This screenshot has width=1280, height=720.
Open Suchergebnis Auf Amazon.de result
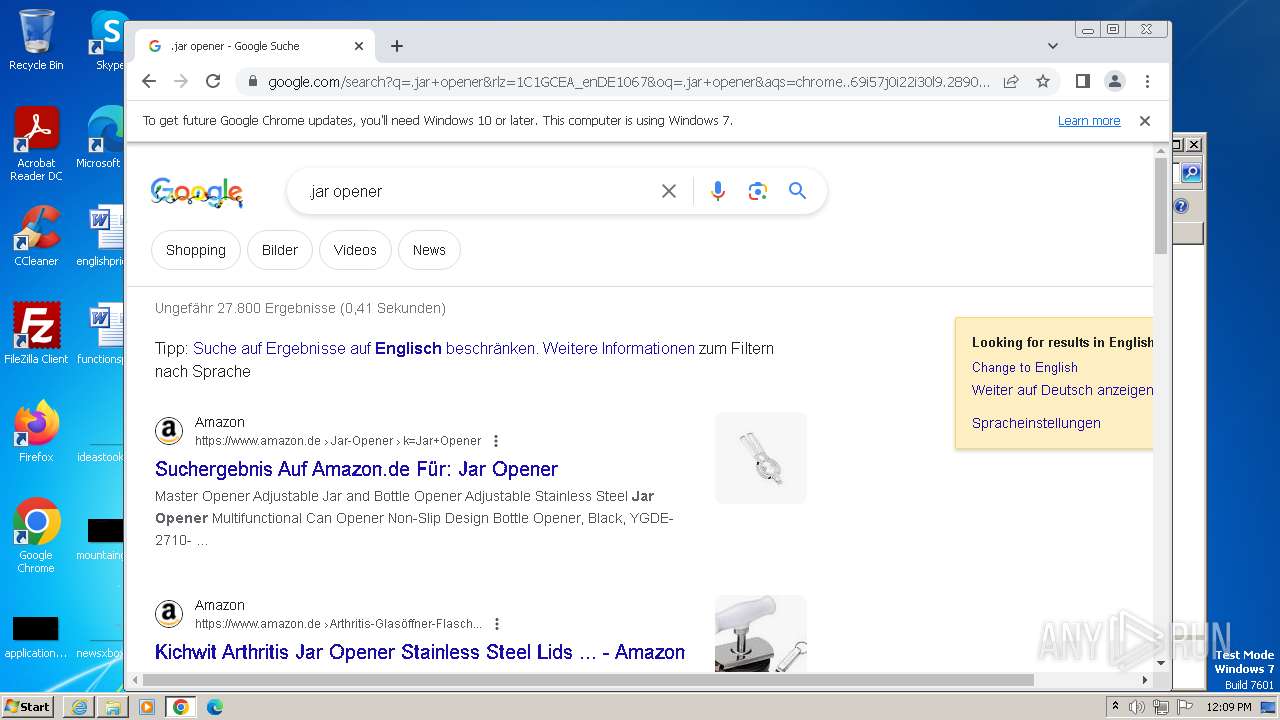(x=356, y=469)
